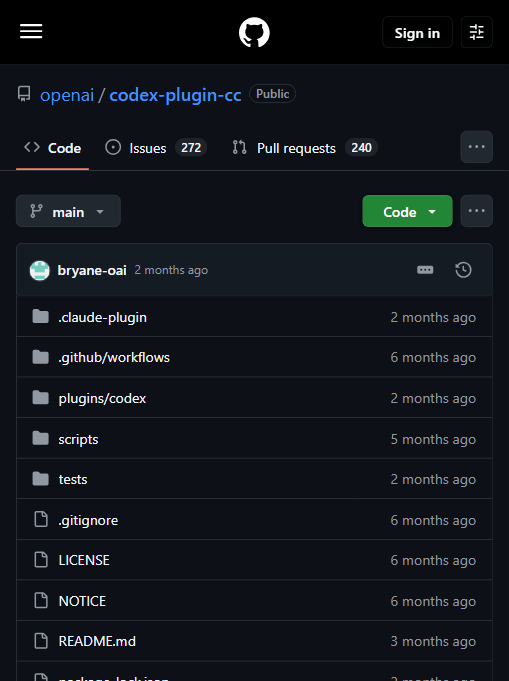
Task: Click '2 months ago' in plugins/codex row
Action: click(x=433, y=398)
